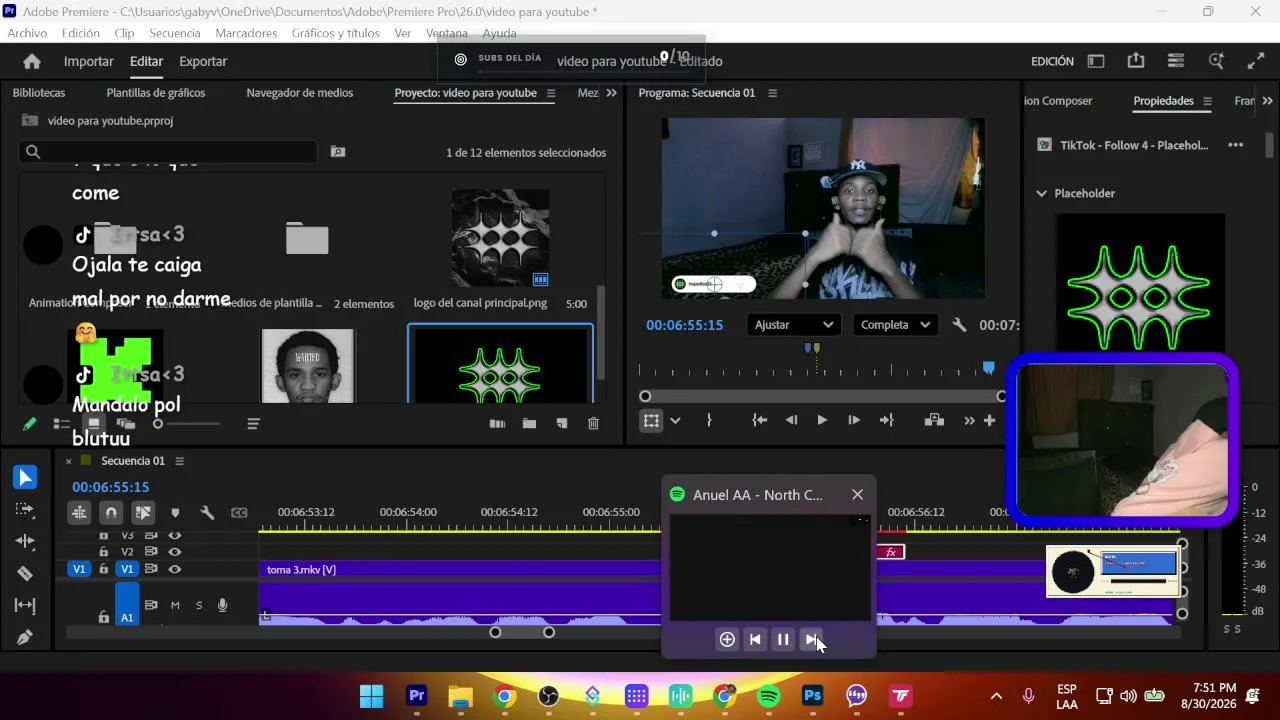1280x720 pixels.
Task: Toggle snap in timeline
Action: click(x=111, y=513)
